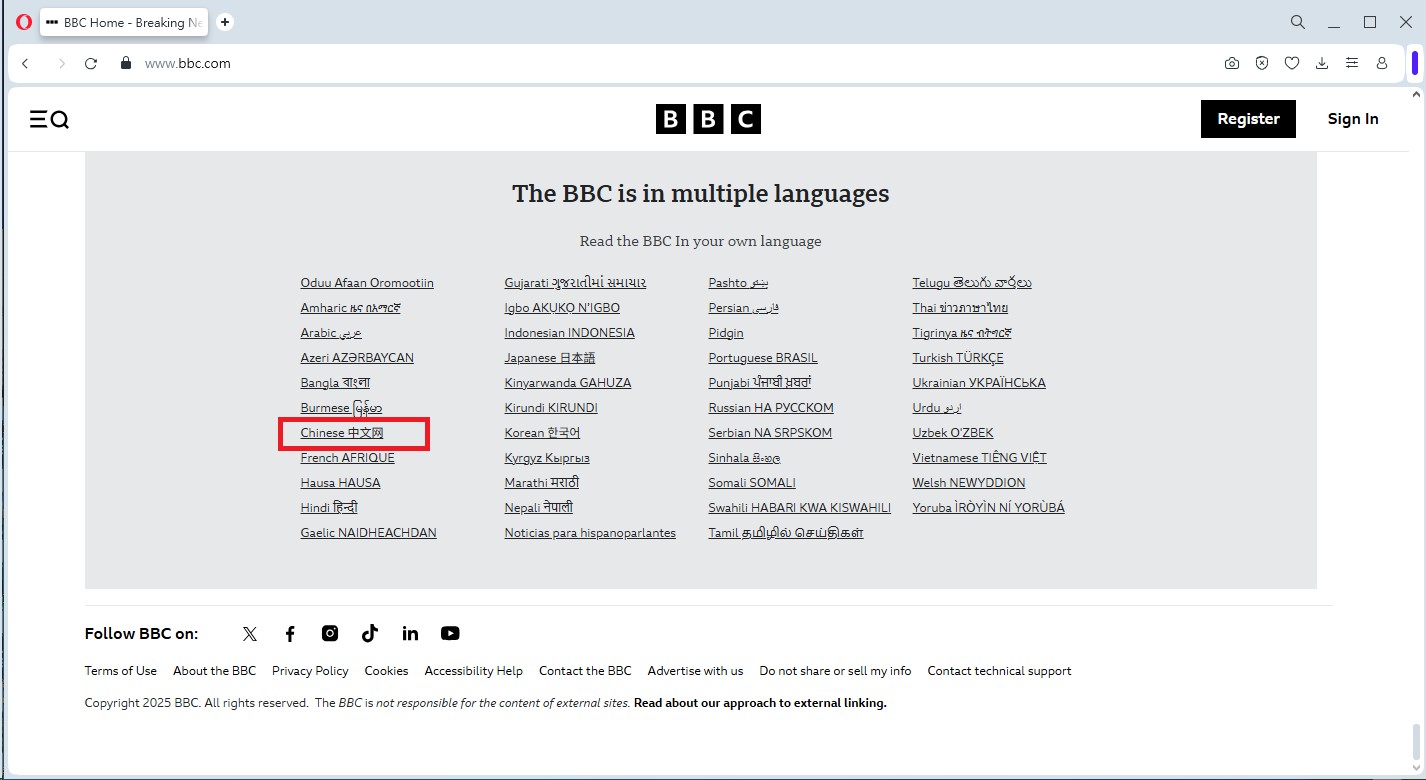Open Contact technical support link

point(999,671)
